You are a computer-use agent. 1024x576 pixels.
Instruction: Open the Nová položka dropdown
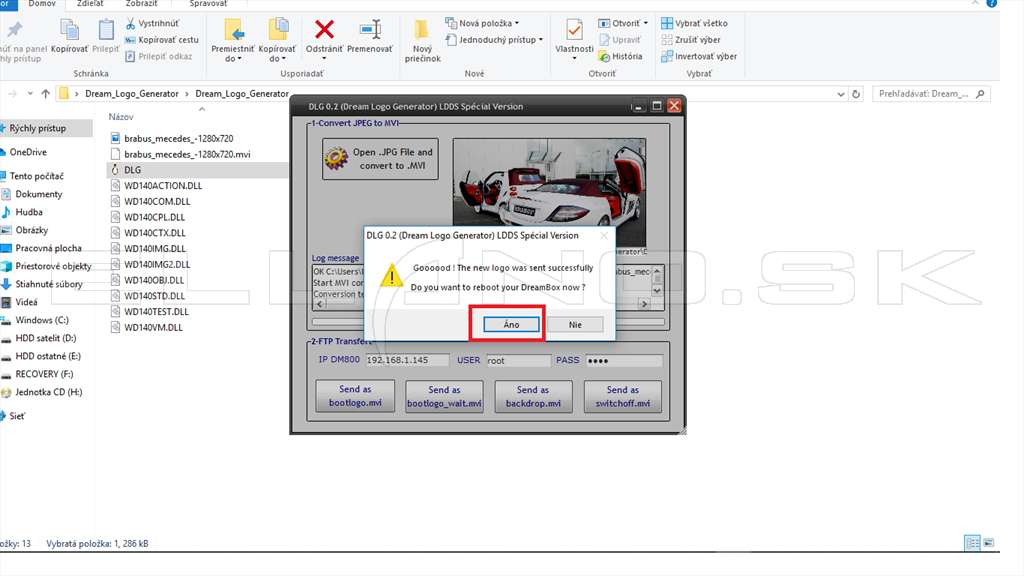(x=482, y=23)
